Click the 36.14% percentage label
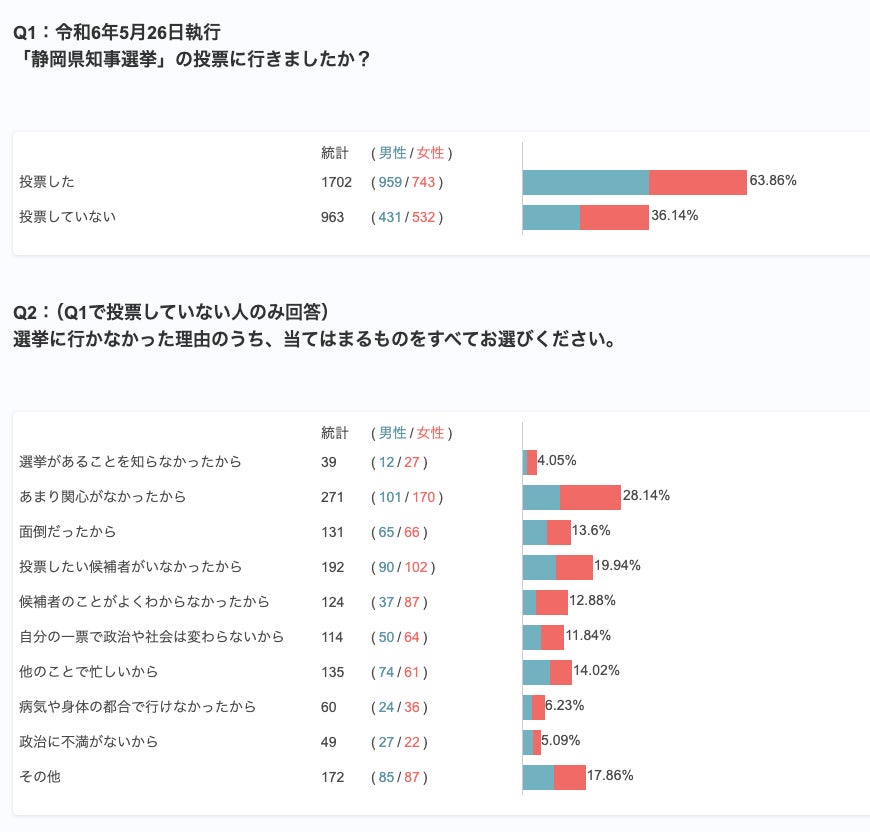Viewport: 870px width, 832px height. pos(674,215)
